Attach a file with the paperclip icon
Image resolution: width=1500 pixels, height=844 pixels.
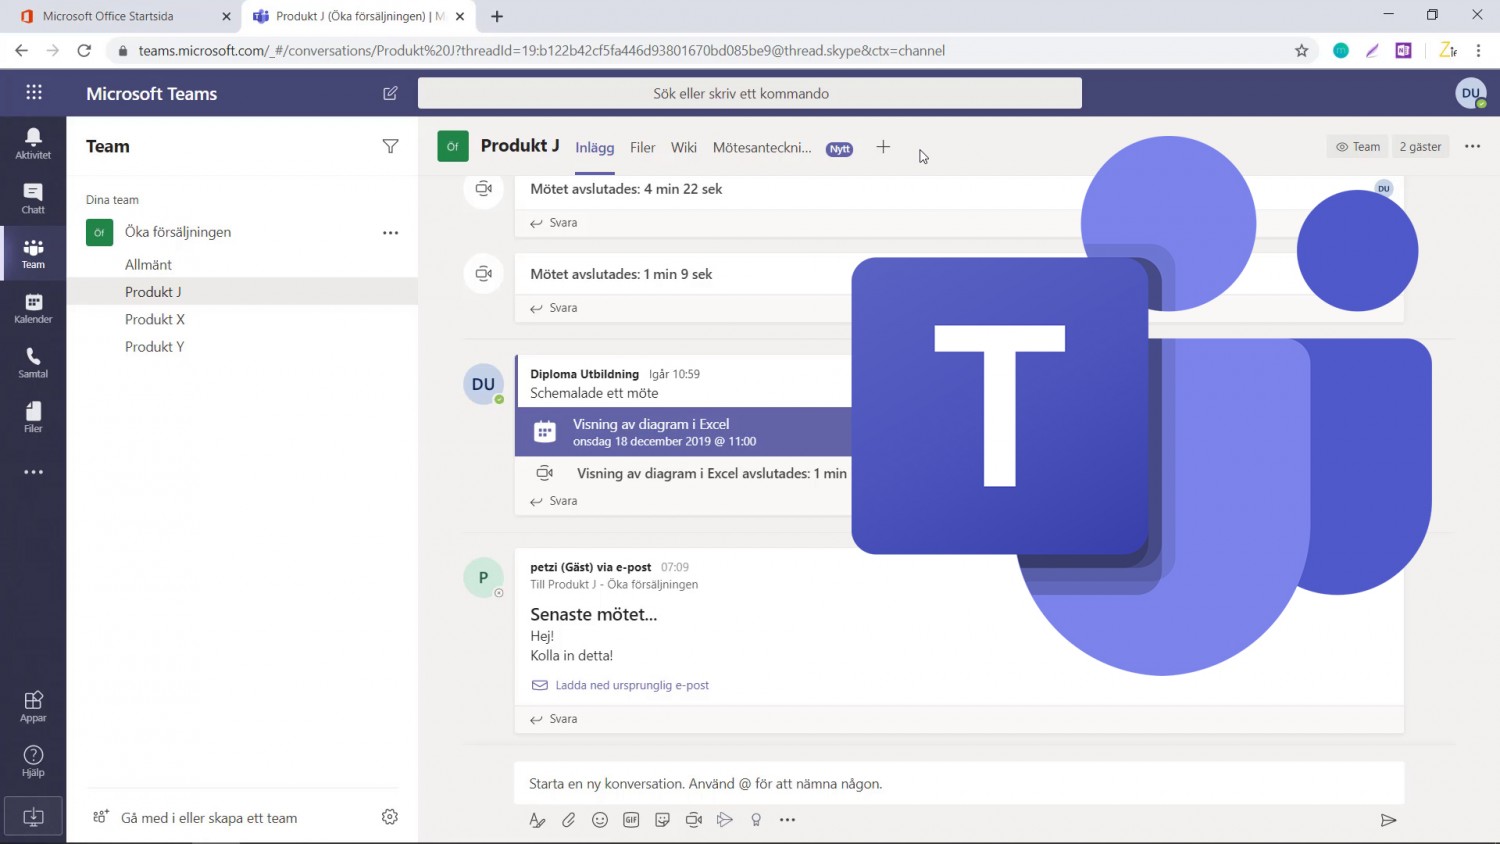point(568,820)
